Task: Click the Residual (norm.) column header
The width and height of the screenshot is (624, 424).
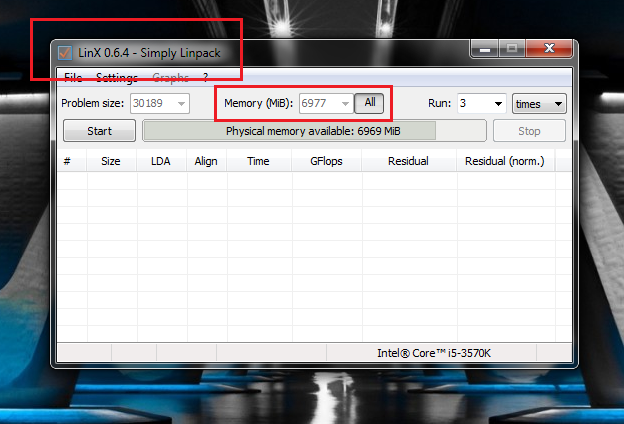Action: (x=506, y=161)
